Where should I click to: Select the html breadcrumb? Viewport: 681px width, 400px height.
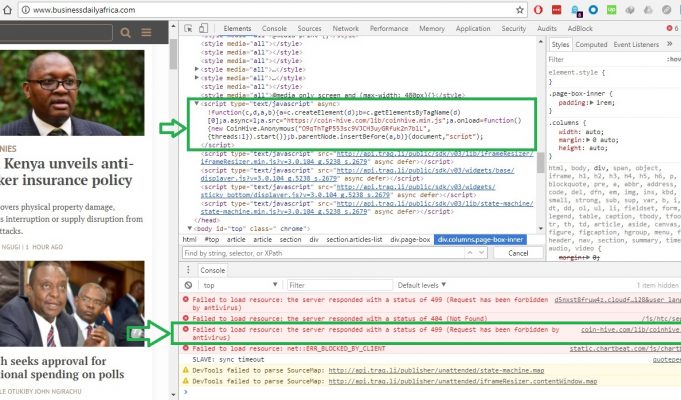pyautogui.click(x=189, y=239)
